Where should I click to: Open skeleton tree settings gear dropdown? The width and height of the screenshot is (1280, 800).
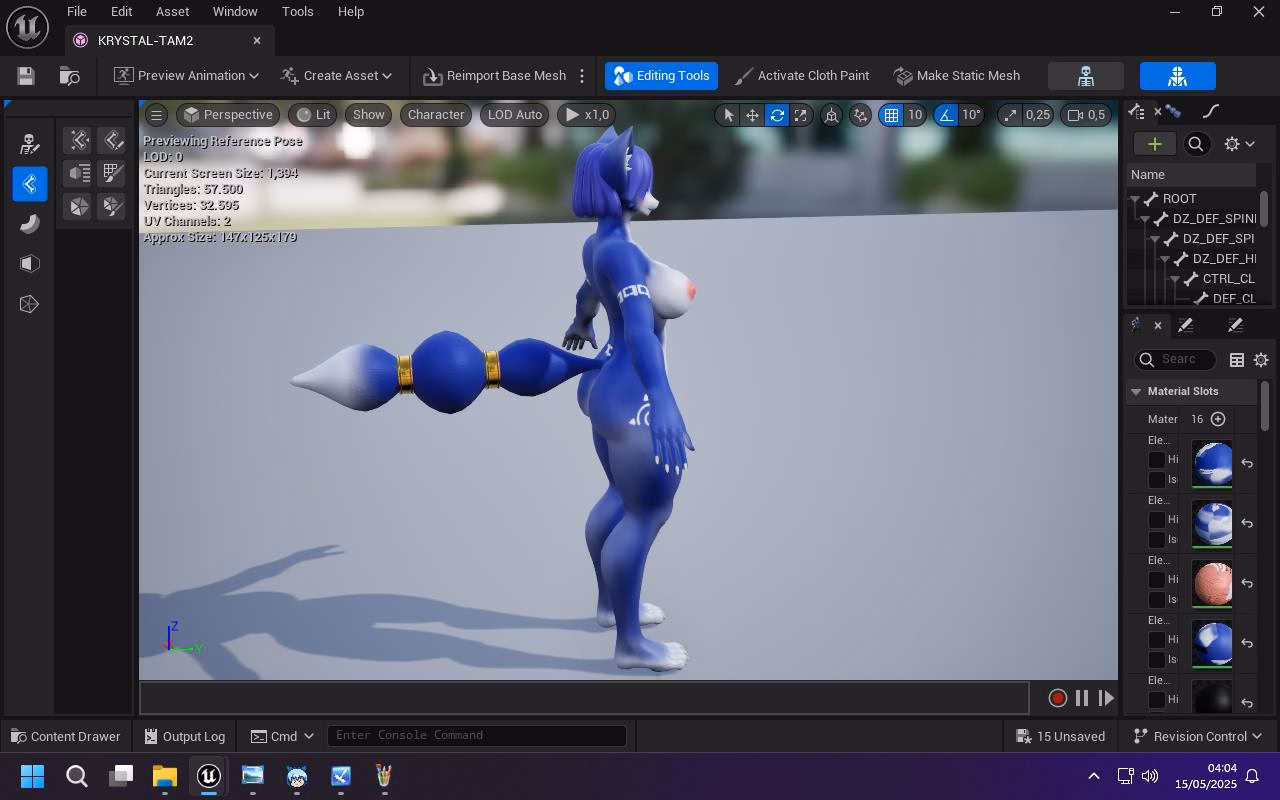[1239, 144]
